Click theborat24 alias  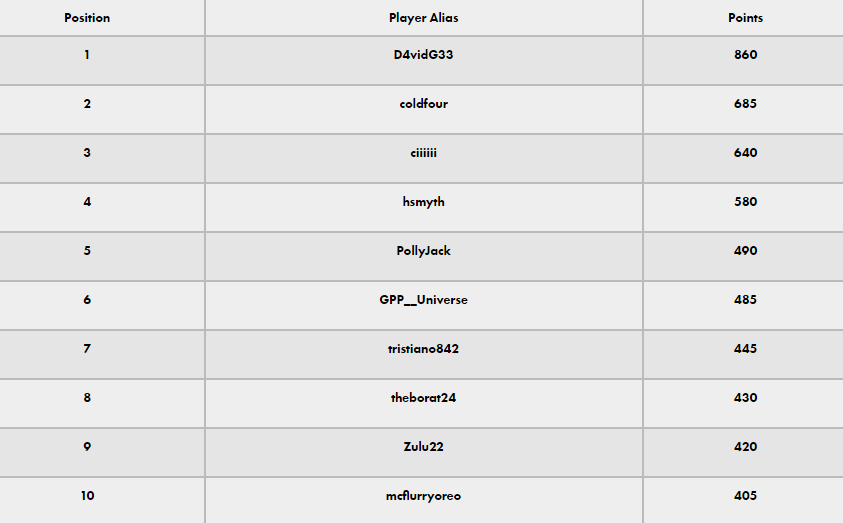click(424, 398)
